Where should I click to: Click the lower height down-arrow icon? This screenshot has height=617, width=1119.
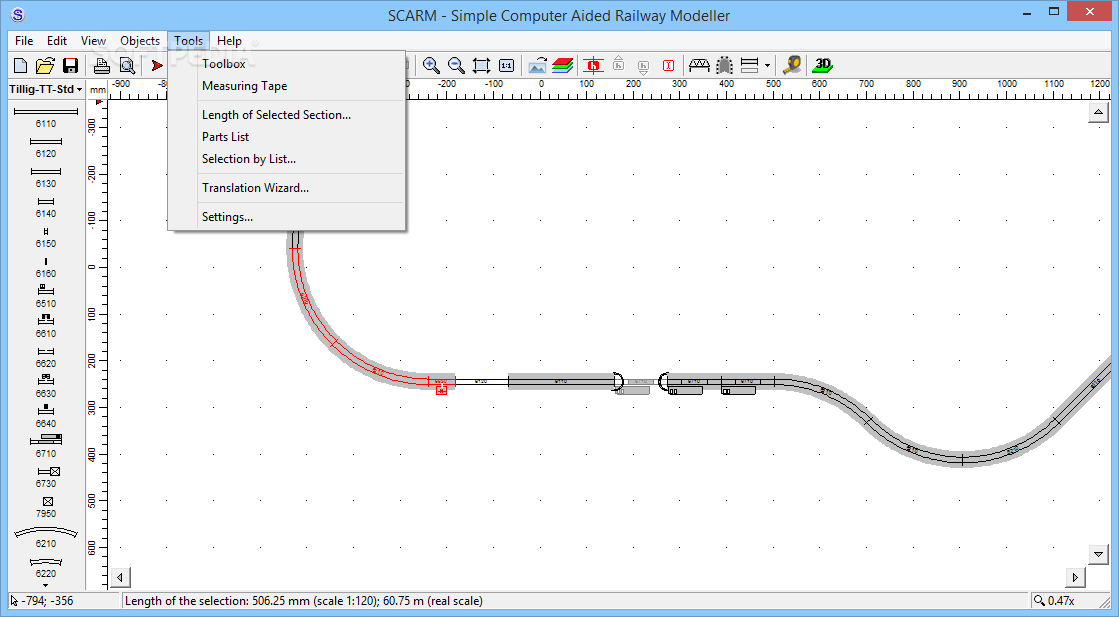tap(643, 67)
